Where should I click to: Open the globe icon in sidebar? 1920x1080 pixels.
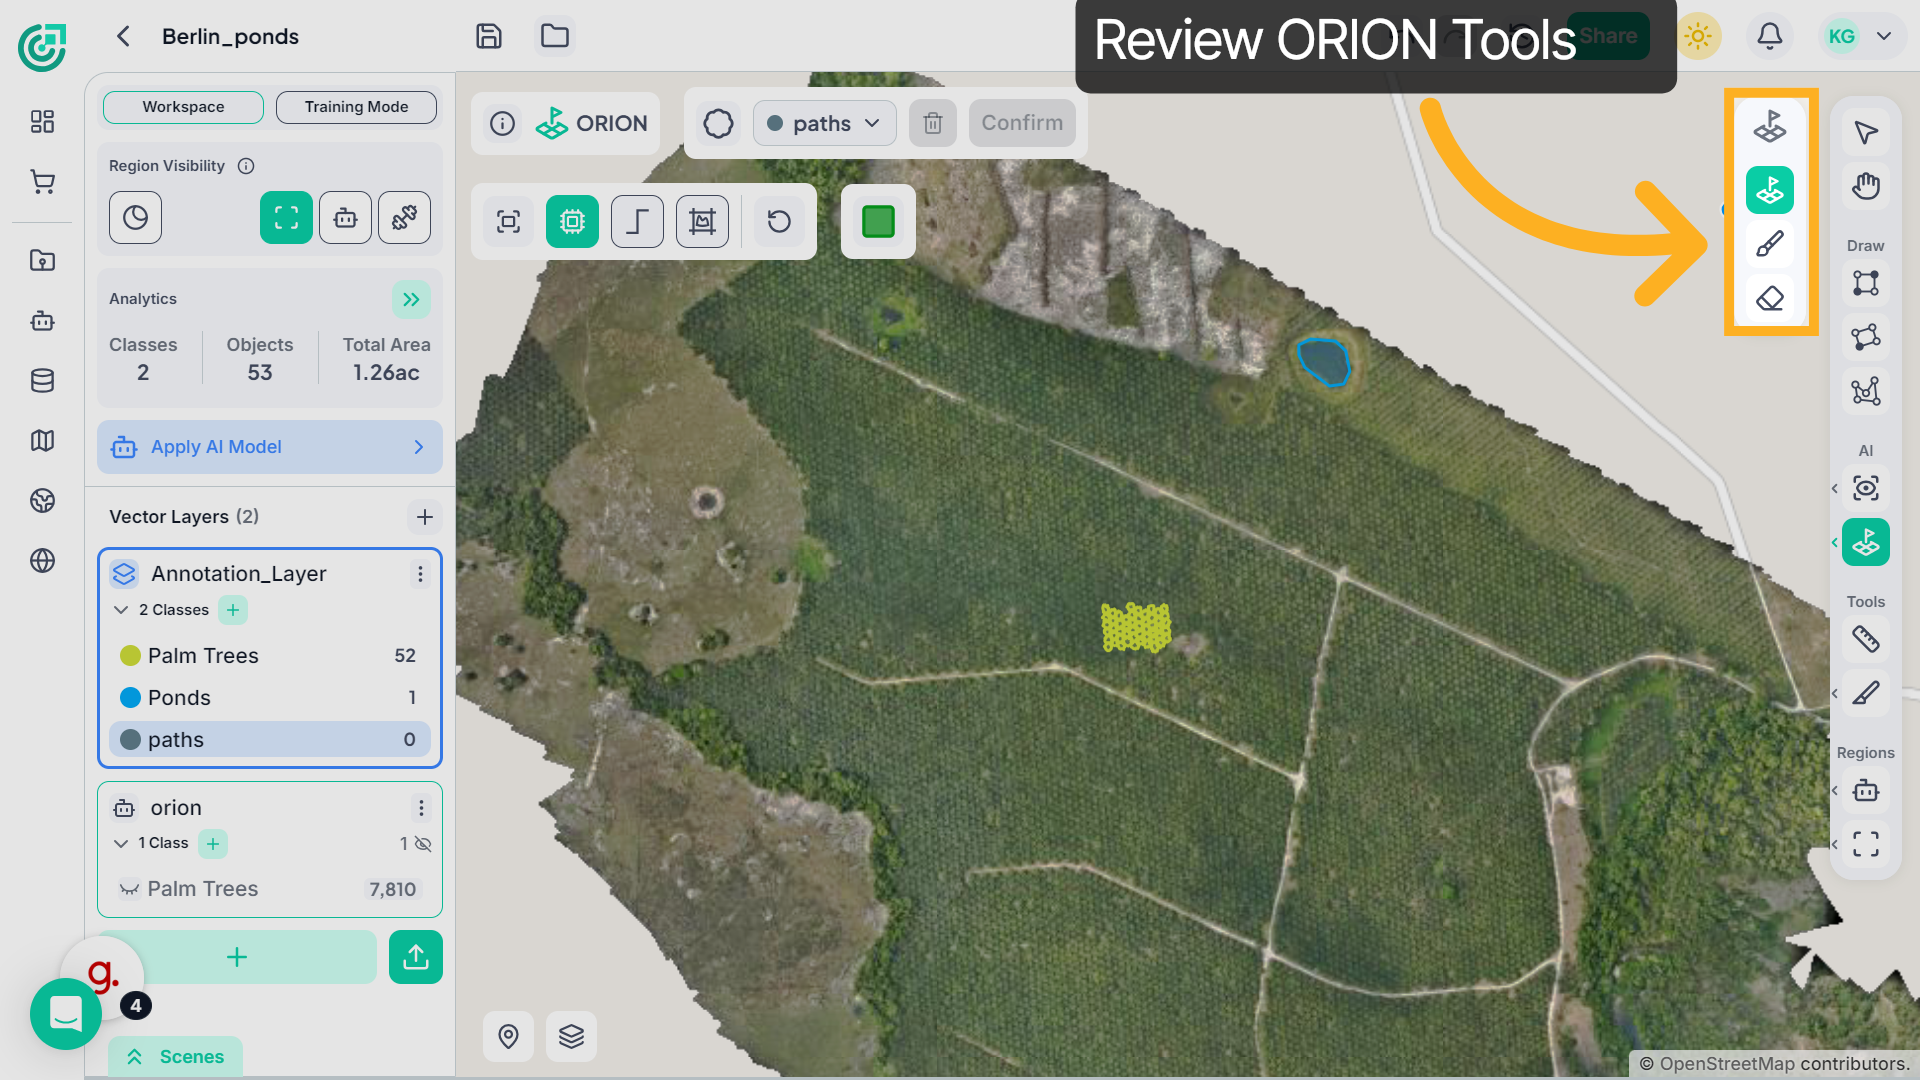pyautogui.click(x=42, y=561)
